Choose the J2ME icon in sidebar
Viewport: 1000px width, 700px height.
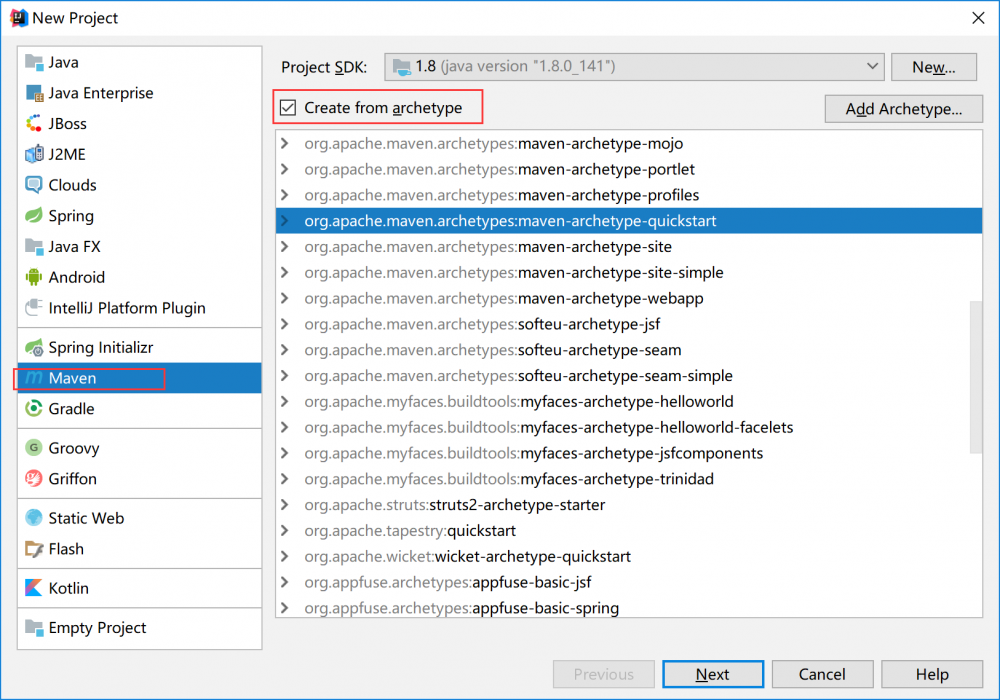pos(34,154)
